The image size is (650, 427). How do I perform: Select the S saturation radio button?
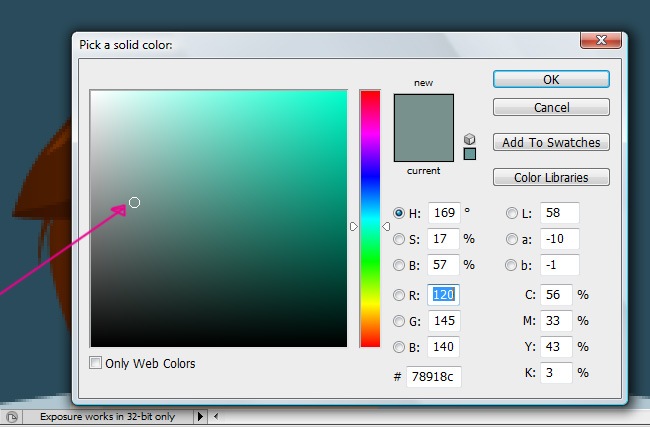click(400, 239)
